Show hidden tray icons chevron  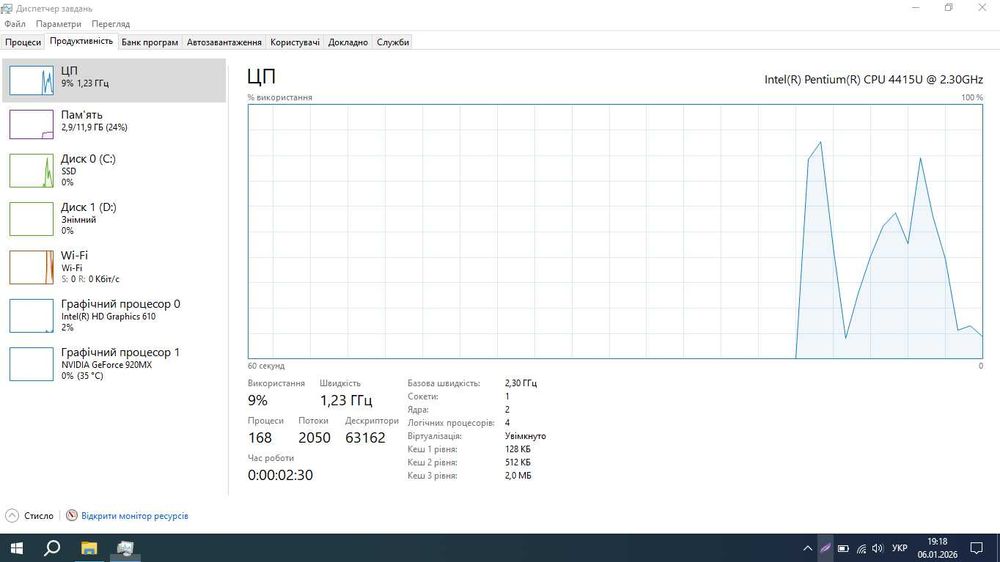pos(807,548)
